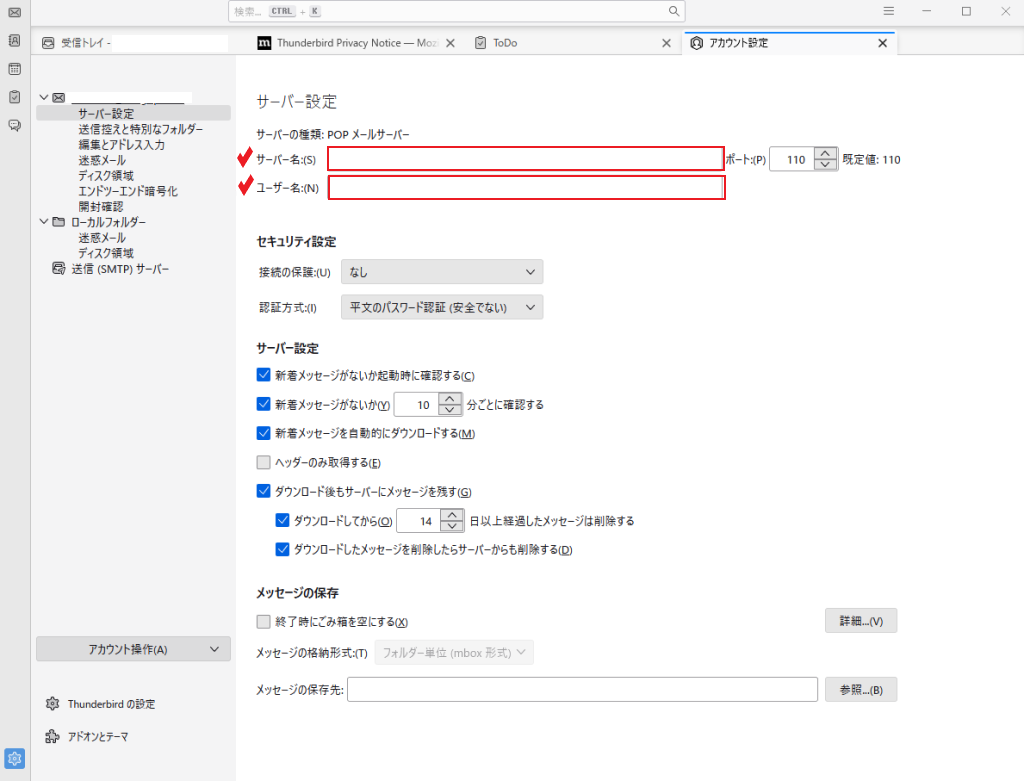Viewport: 1024px width, 781px height.
Task: Click the settings gear icon at bottom left
Action: tap(14, 757)
